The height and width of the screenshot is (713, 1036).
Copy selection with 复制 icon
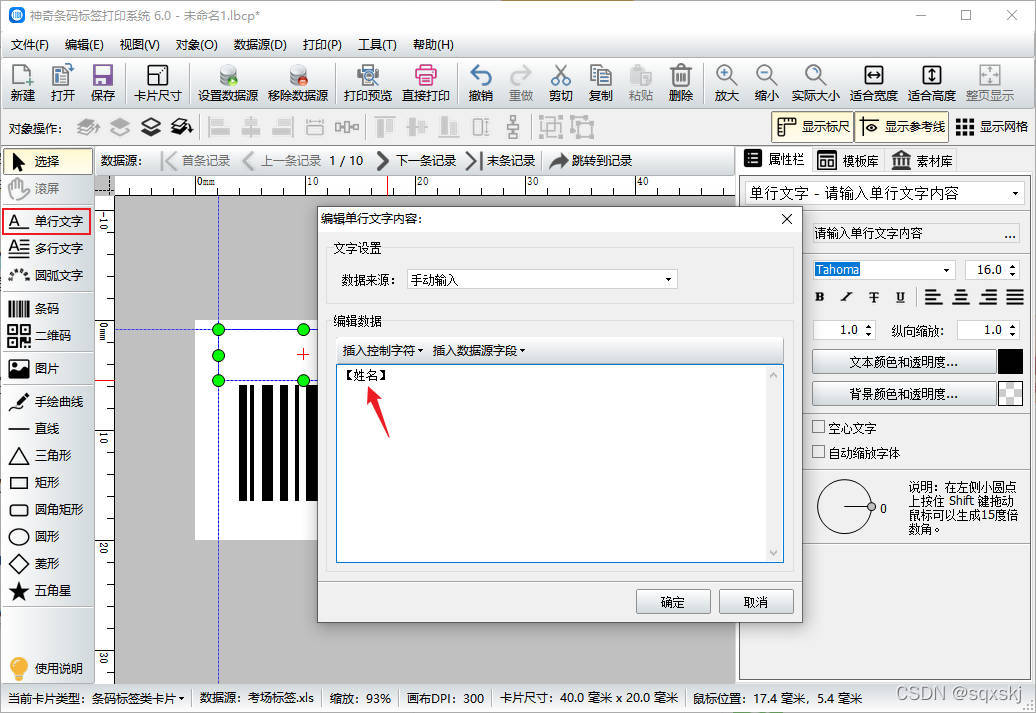click(601, 83)
